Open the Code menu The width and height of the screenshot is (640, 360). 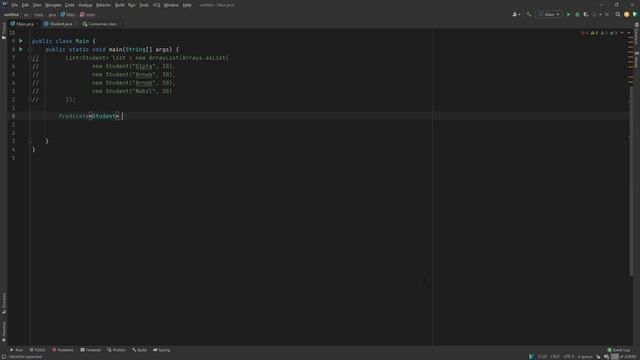point(70,5)
